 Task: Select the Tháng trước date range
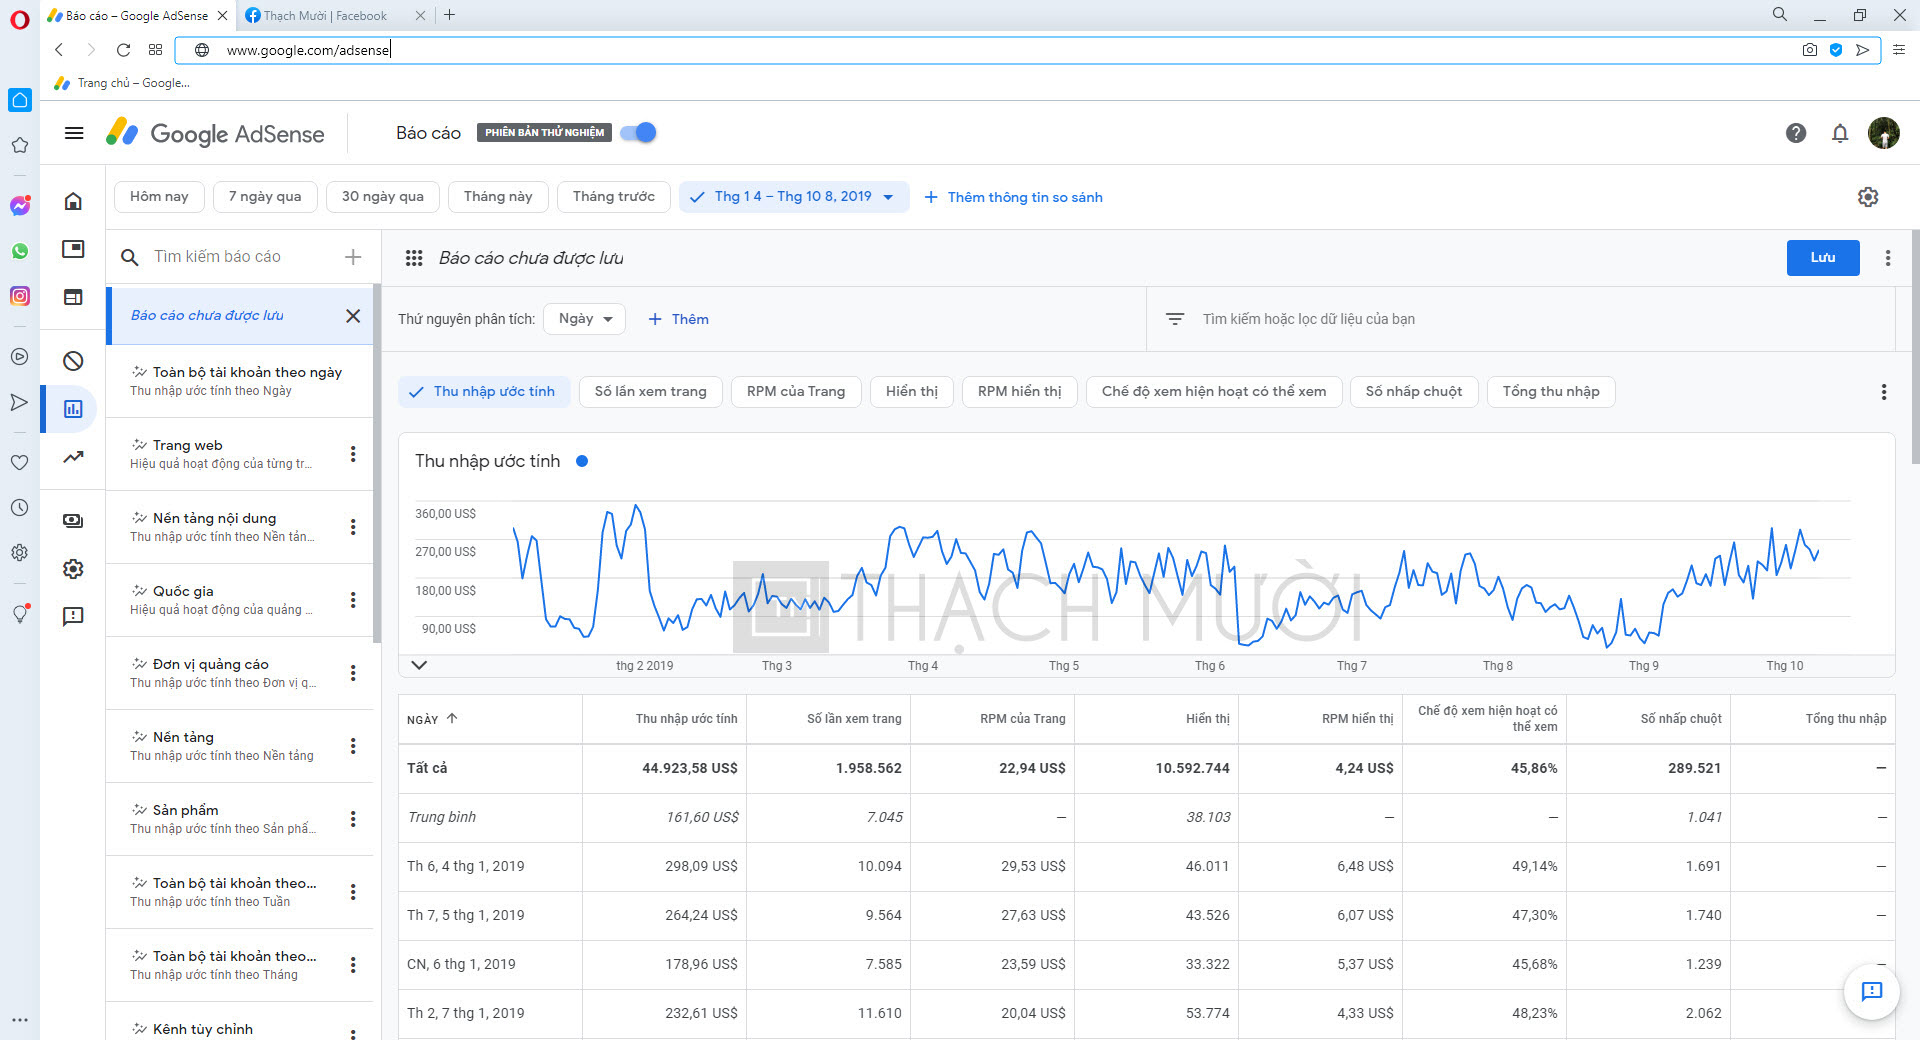pos(614,197)
